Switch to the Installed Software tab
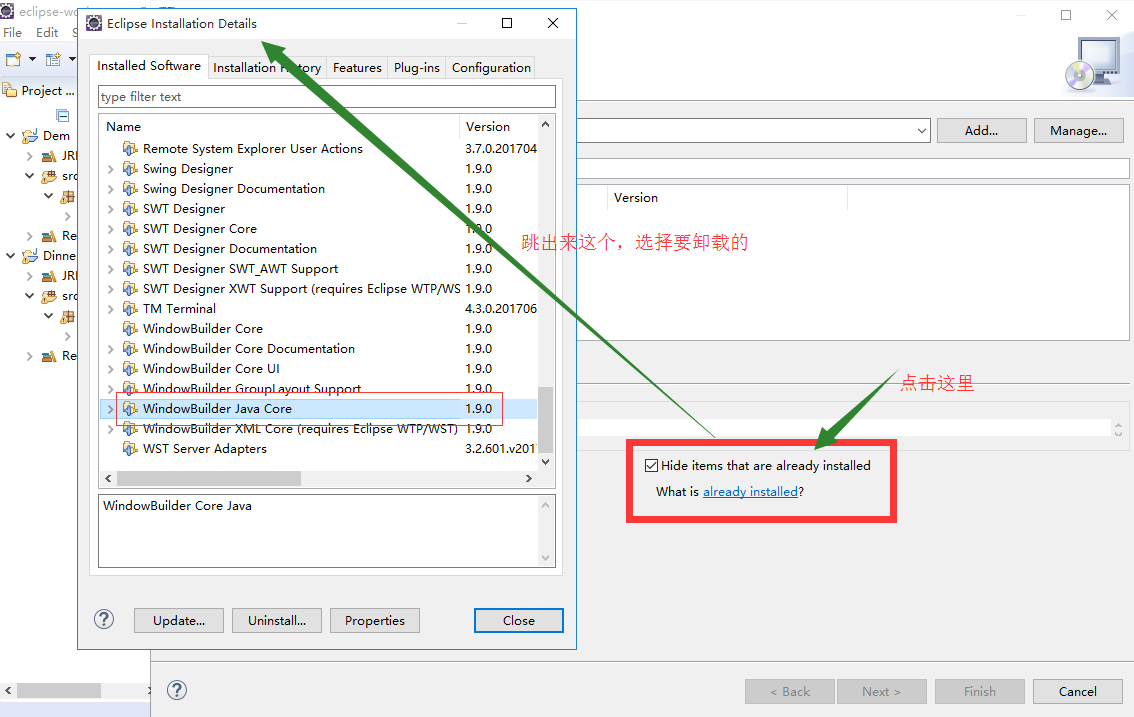The width and height of the screenshot is (1134, 717). (149, 66)
